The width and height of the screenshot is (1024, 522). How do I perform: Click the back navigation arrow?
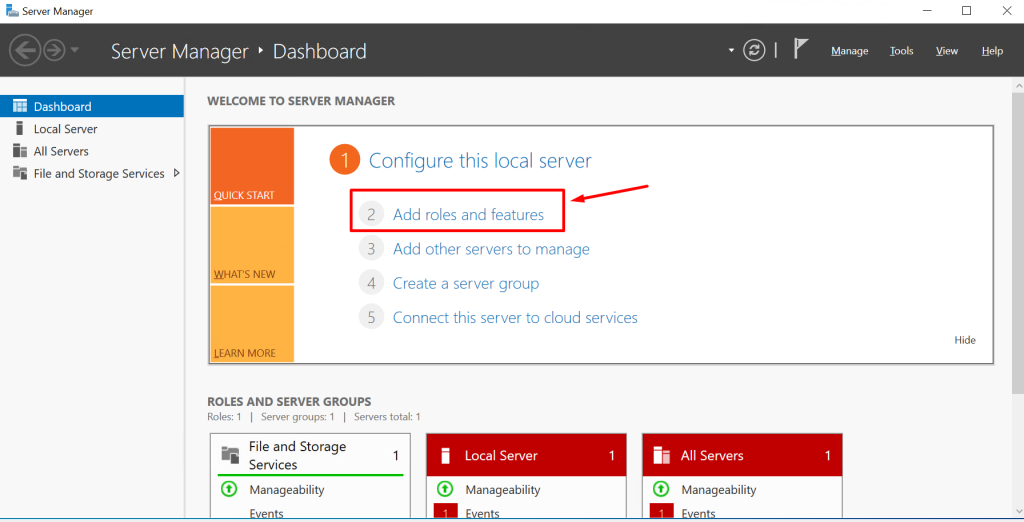25,50
